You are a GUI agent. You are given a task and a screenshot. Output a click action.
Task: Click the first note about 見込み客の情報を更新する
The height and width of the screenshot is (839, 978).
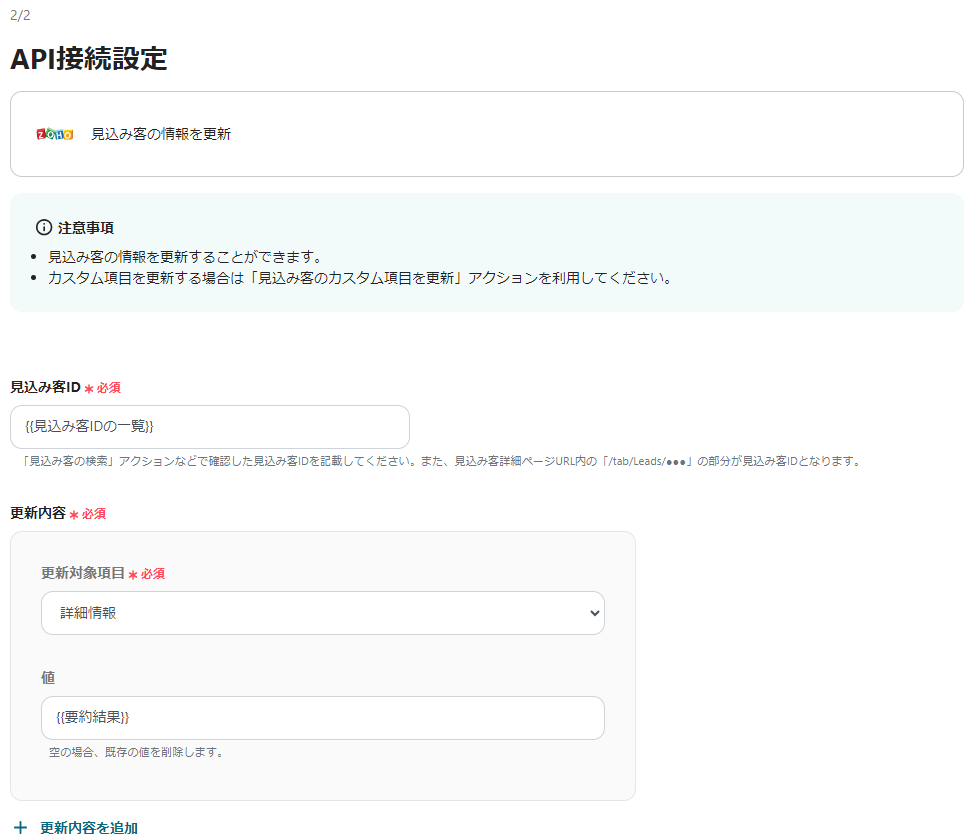click(184, 257)
